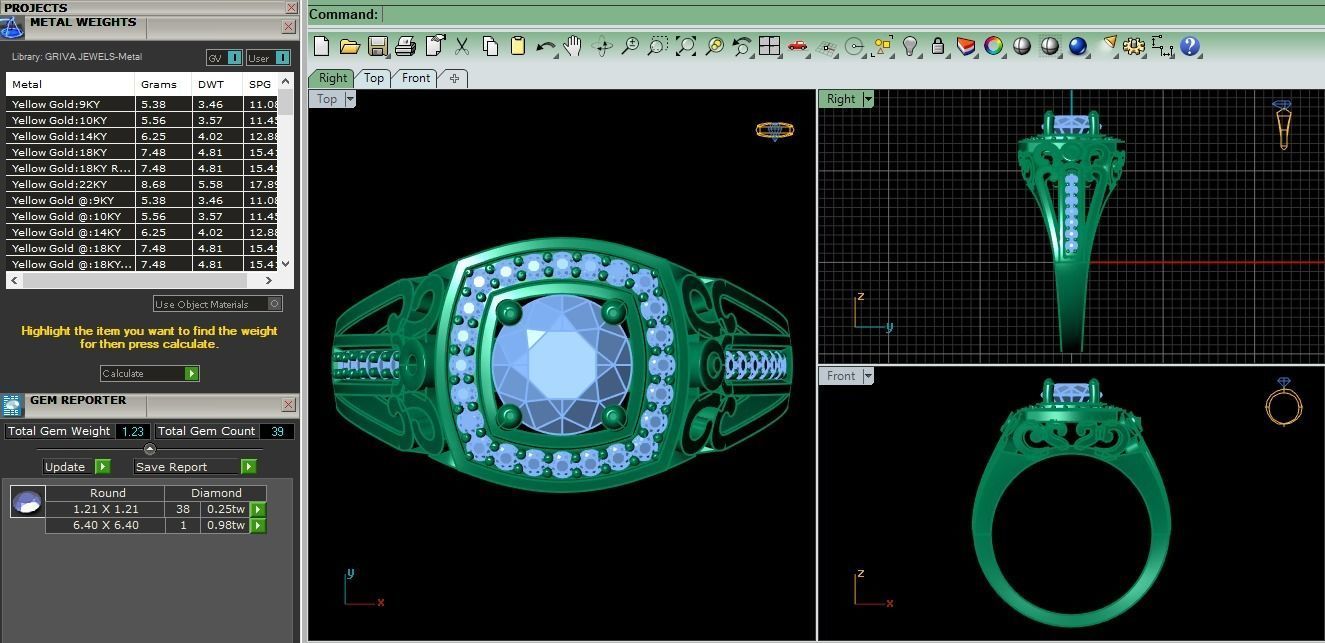Click the metal list horizontal scrollbar right arrow

point(268,281)
